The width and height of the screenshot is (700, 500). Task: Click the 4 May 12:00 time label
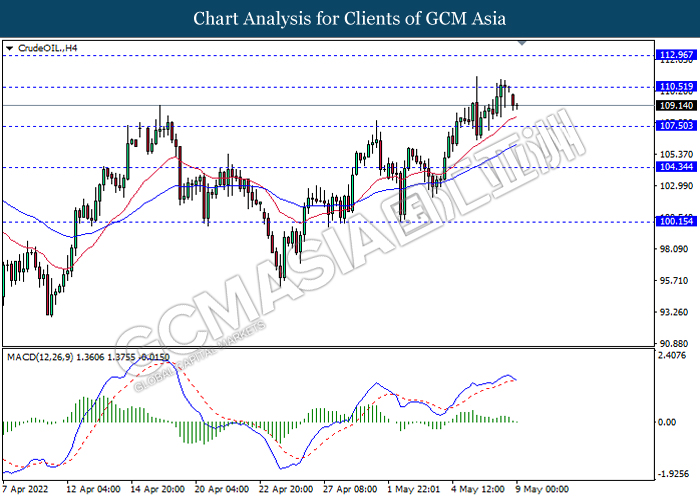tap(478, 489)
